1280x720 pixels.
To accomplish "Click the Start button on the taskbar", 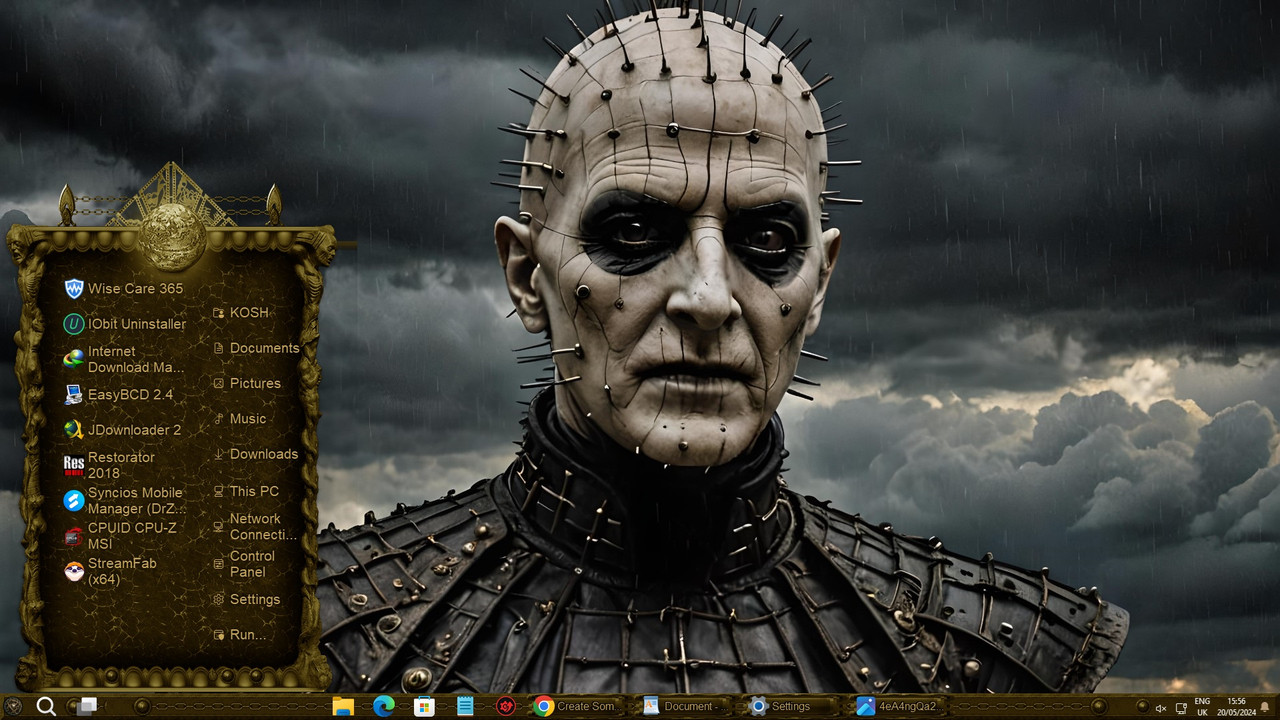I will [13, 706].
